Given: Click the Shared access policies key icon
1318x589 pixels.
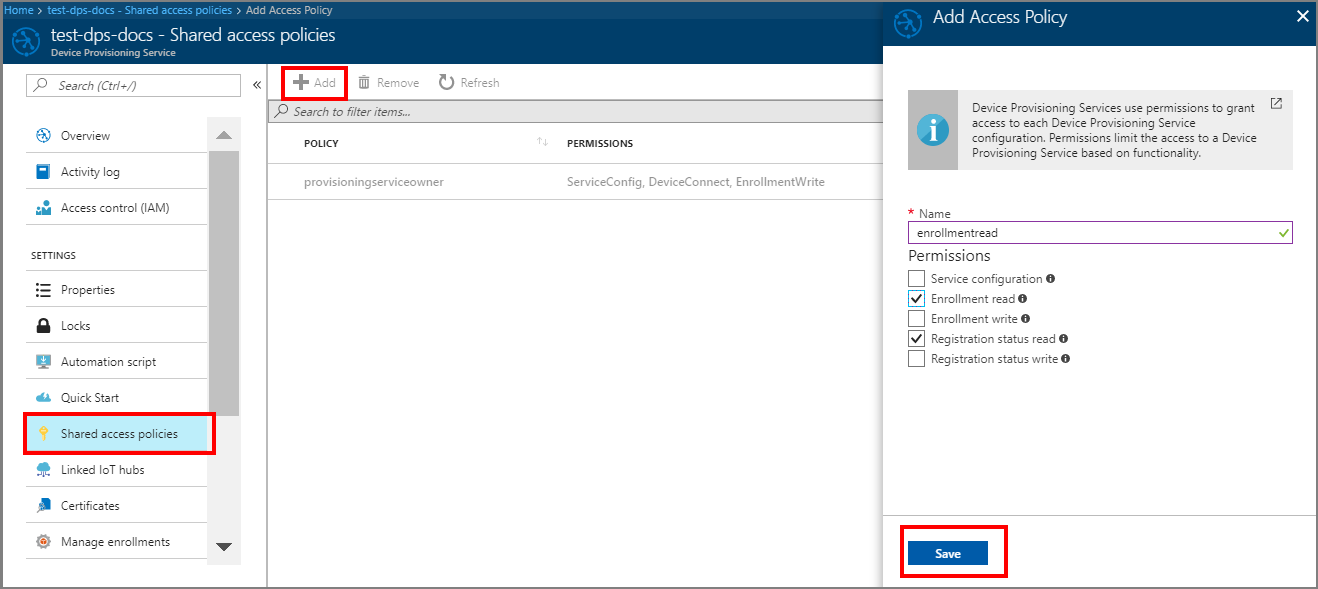Looking at the screenshot, I should [x=43, y=434].
